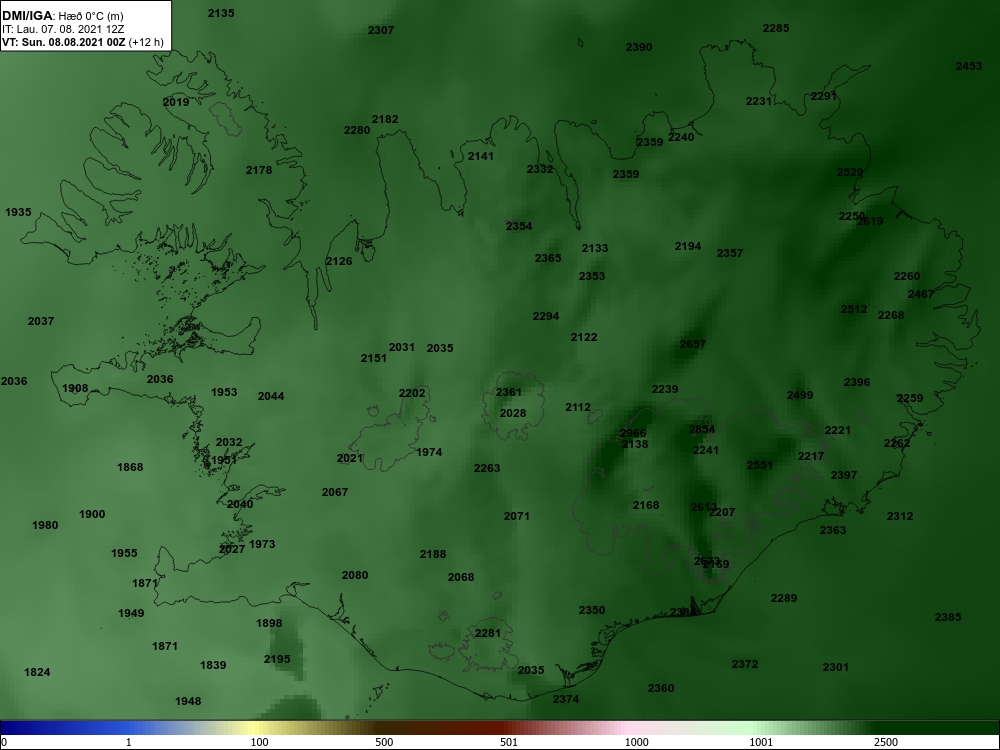Image resolution: width=1000 pixels, height=750 pixels.
Task: Select the 2080 value
Action: pyautogui.click(x=355, y=576)
